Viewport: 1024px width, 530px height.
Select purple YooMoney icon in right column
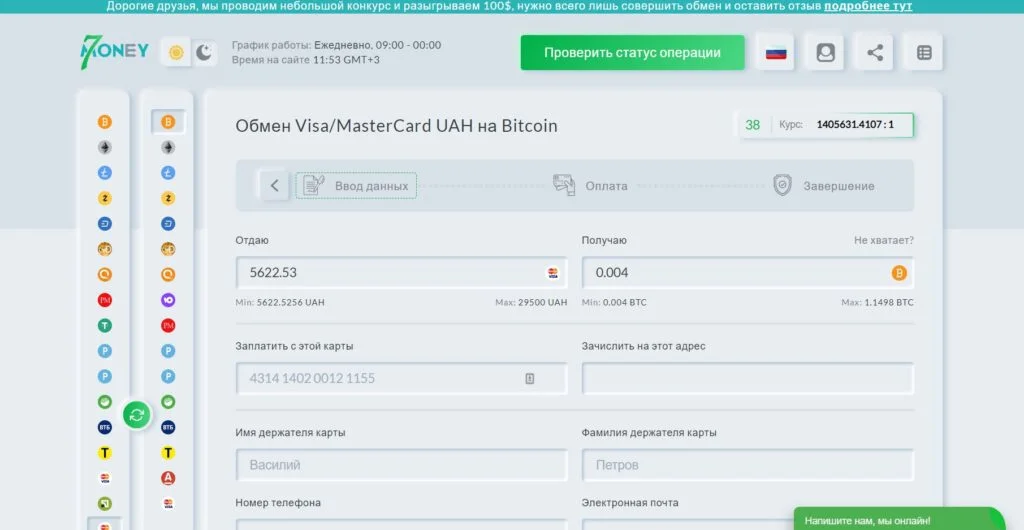tap(168, 300)
